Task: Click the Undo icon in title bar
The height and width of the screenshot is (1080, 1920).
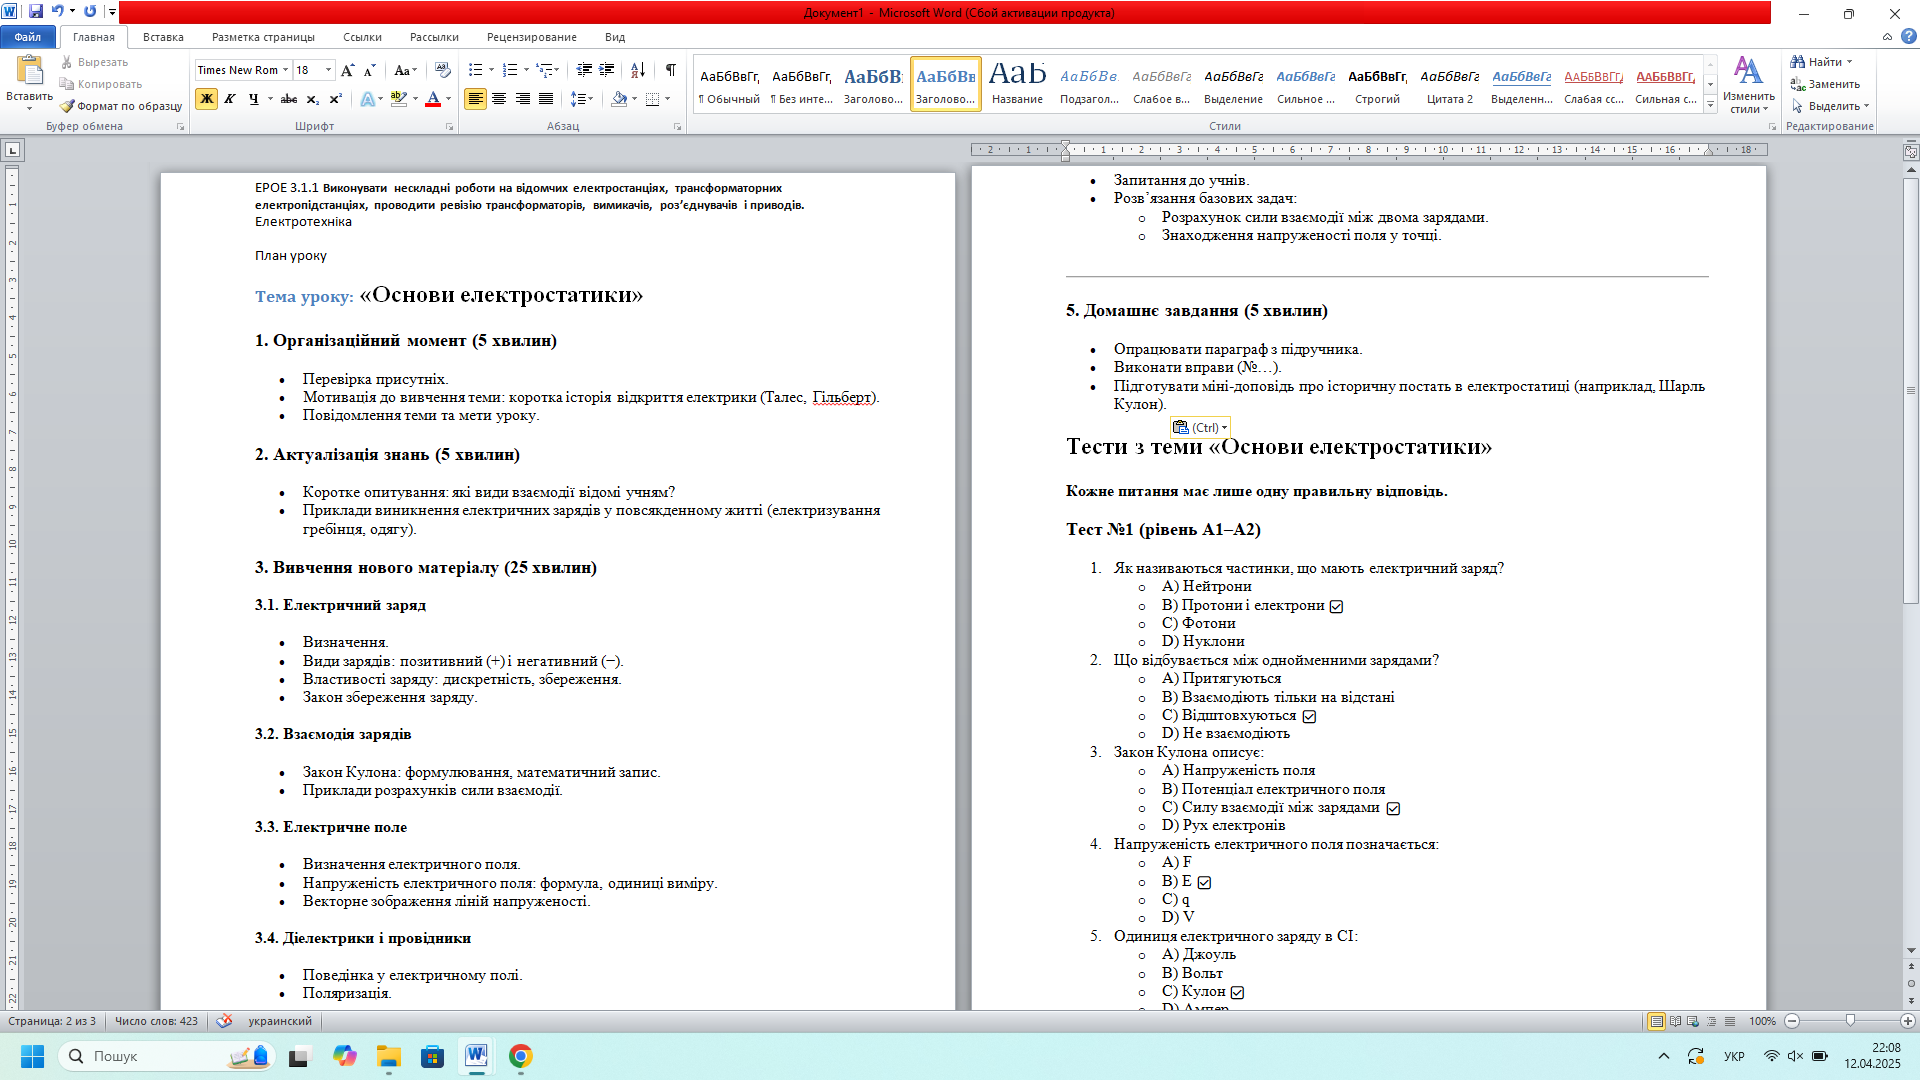Action: coord(58,12)
